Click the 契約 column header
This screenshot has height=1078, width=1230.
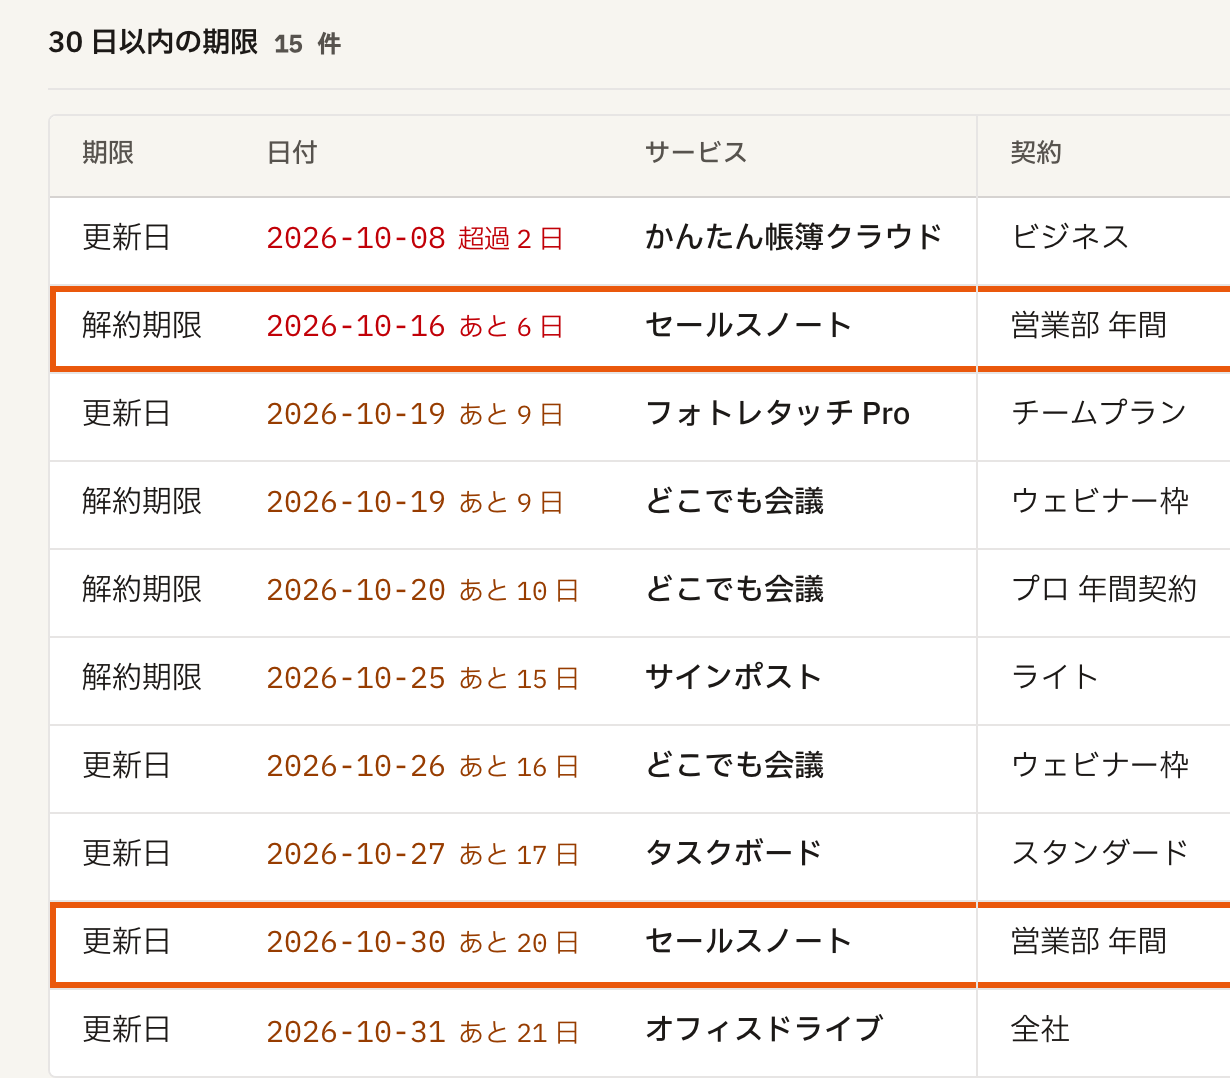(1036, 153)
